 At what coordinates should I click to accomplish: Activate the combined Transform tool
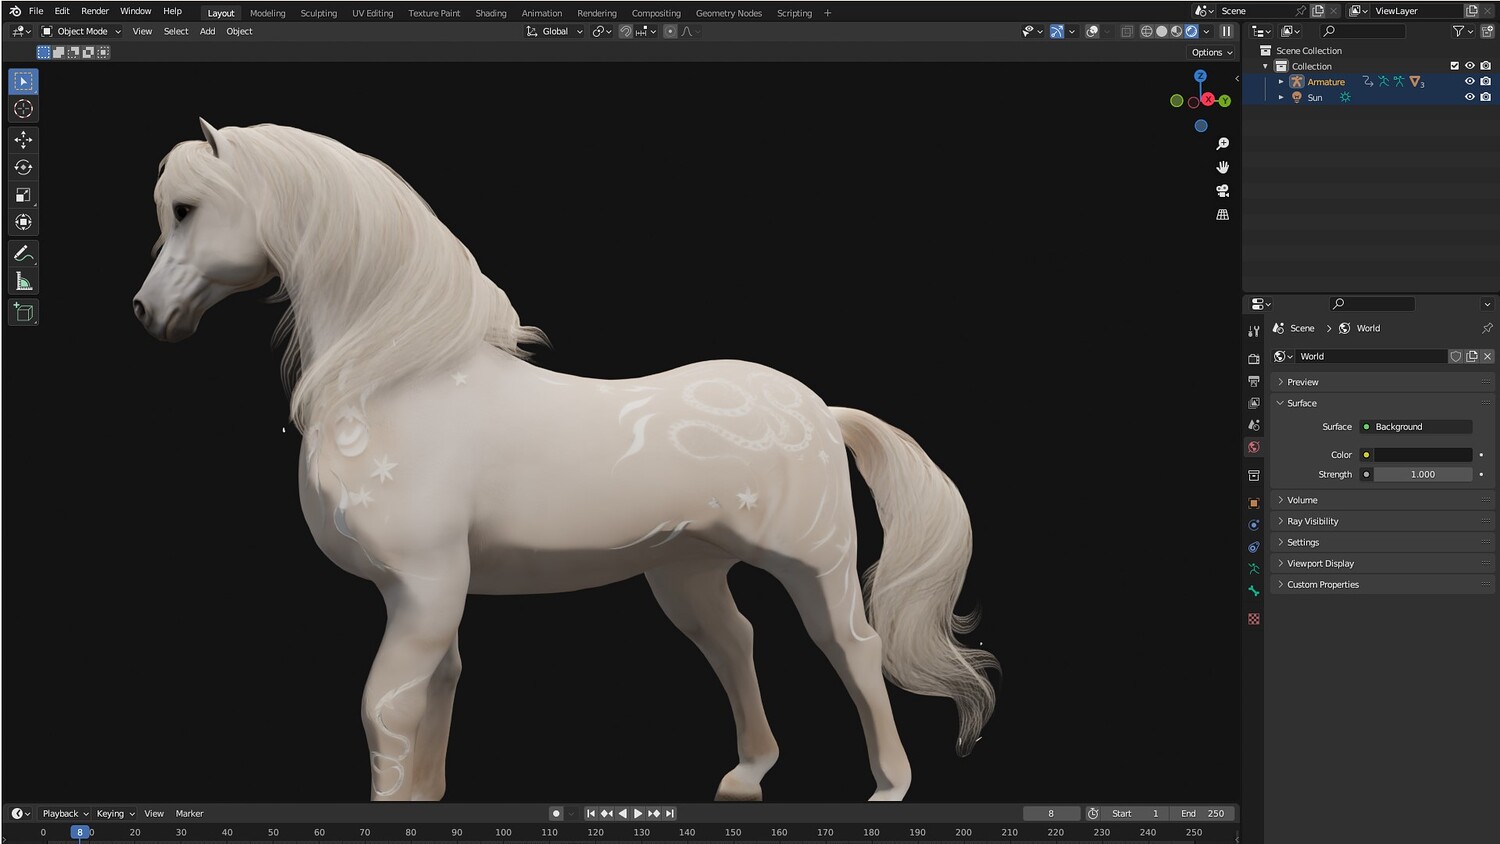click(24, 222)
